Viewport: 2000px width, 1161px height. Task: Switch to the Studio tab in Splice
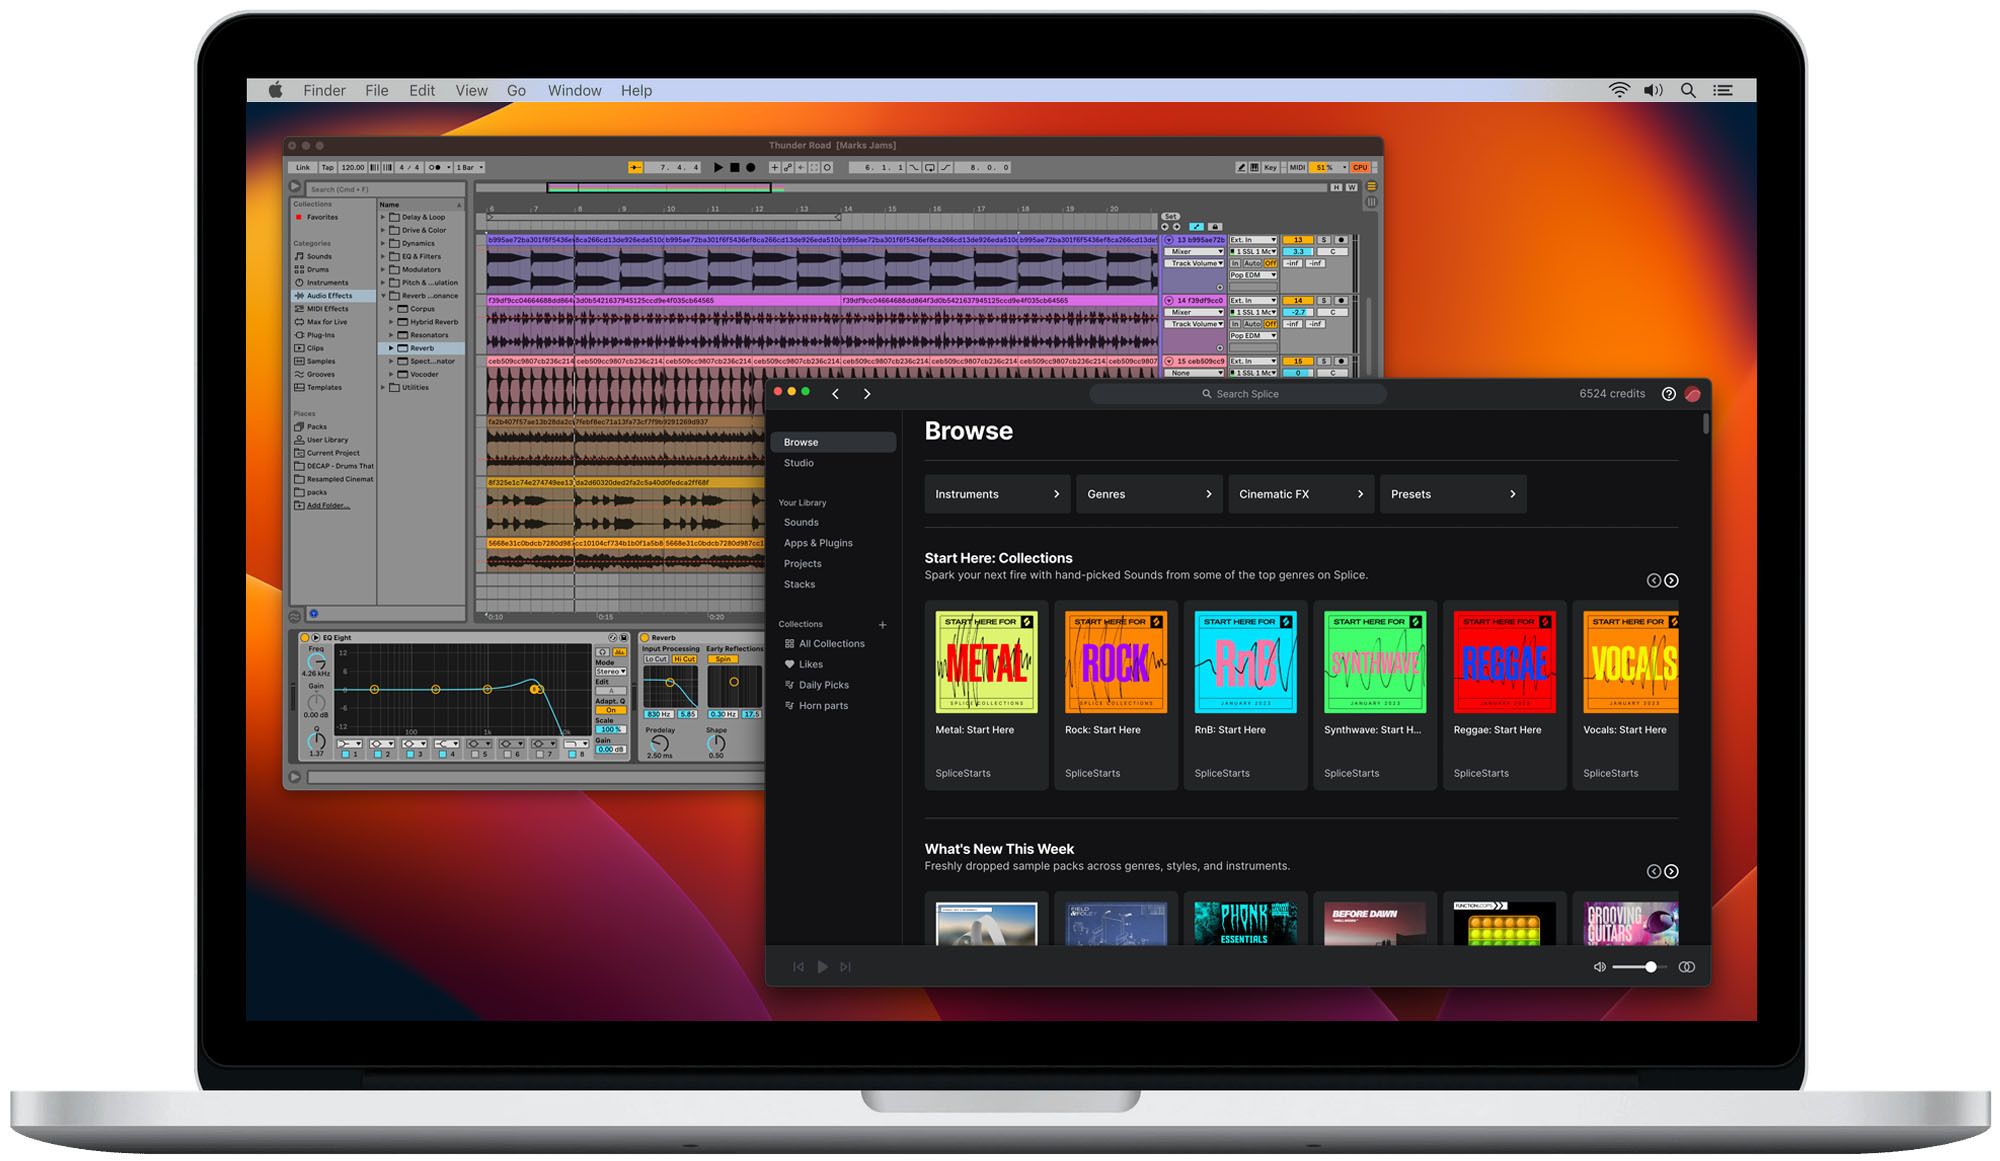click(798, 463)
